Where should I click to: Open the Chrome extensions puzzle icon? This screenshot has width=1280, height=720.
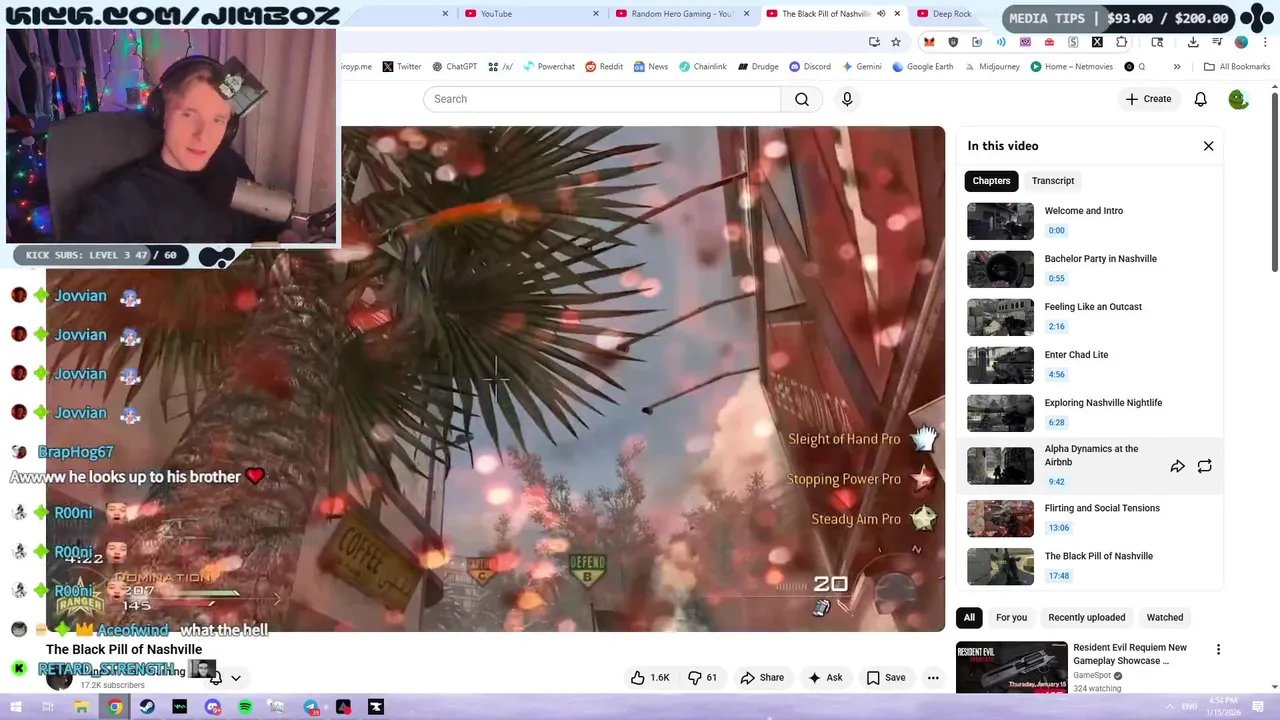1121,42
